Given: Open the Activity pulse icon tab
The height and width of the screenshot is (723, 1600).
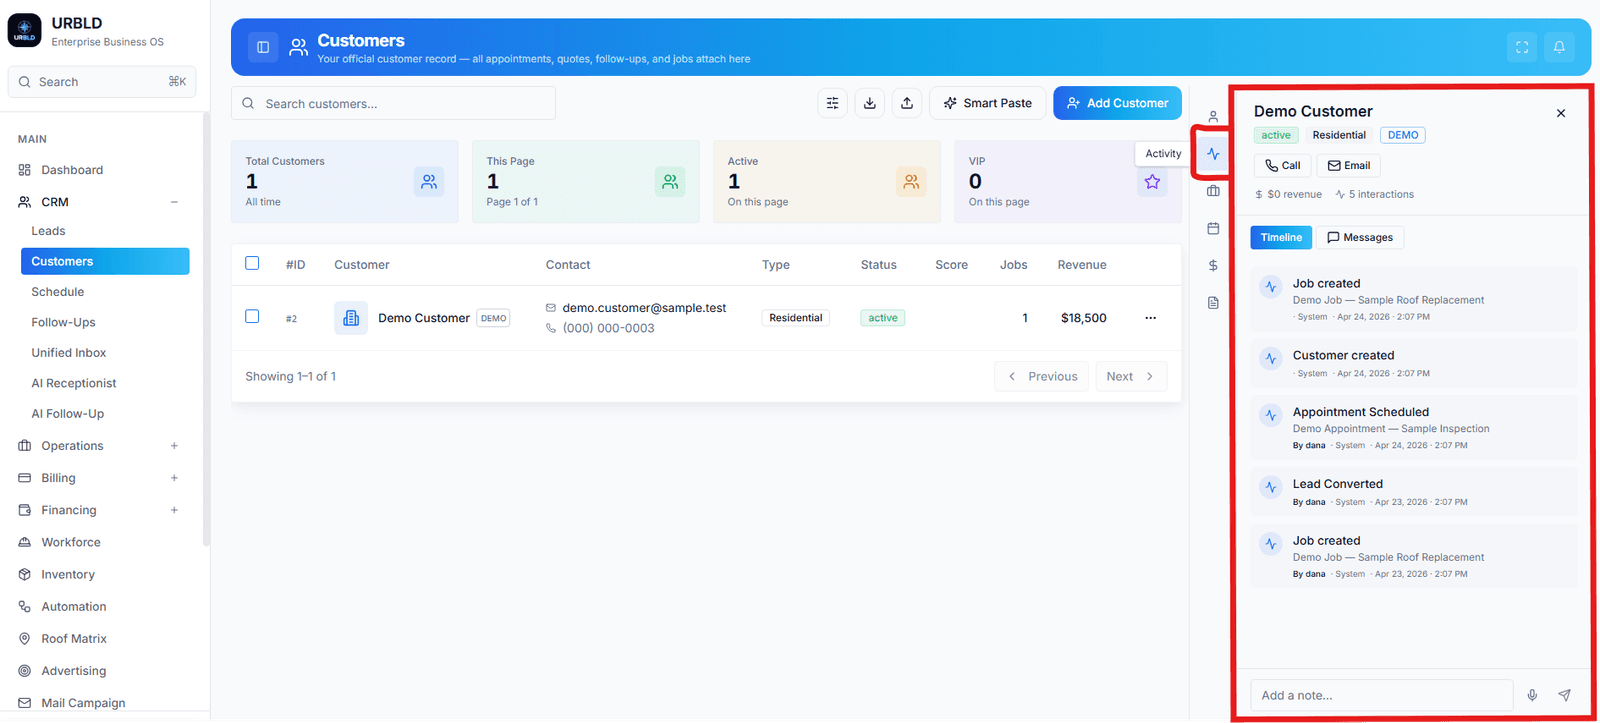Looking at the screenshot, I should 1213,154.
